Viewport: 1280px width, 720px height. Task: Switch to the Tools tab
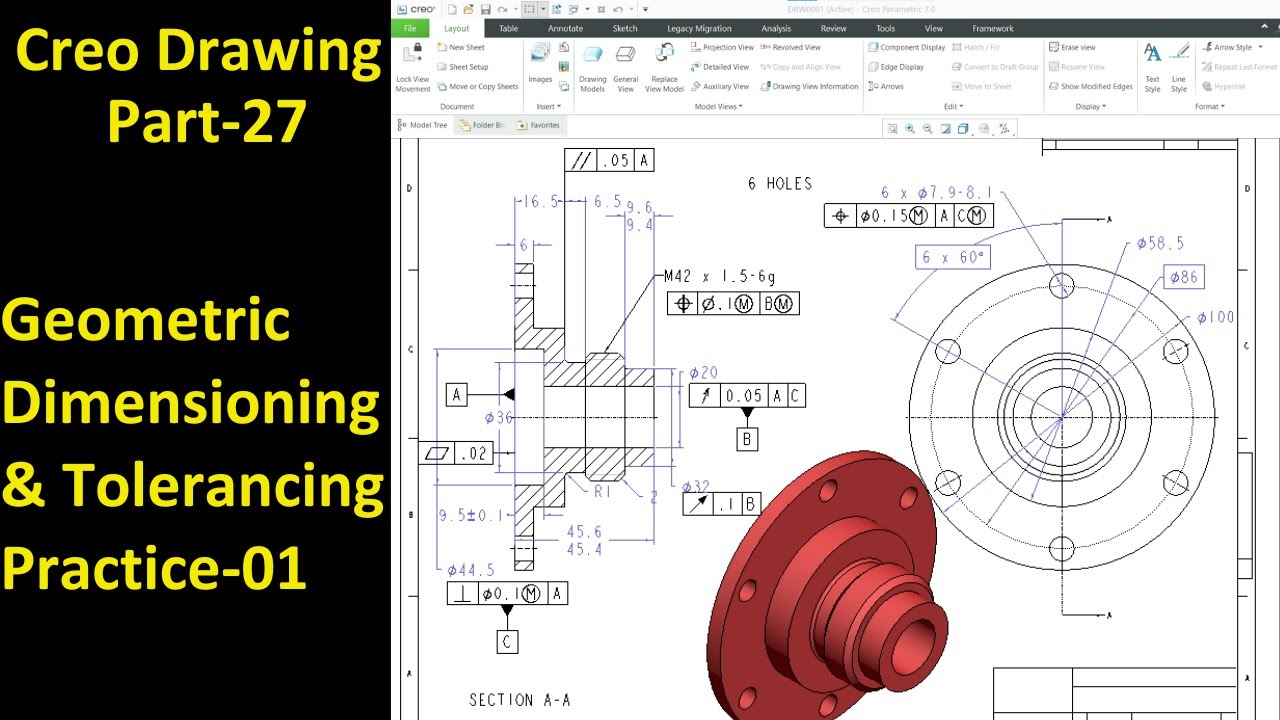(885, 28)
